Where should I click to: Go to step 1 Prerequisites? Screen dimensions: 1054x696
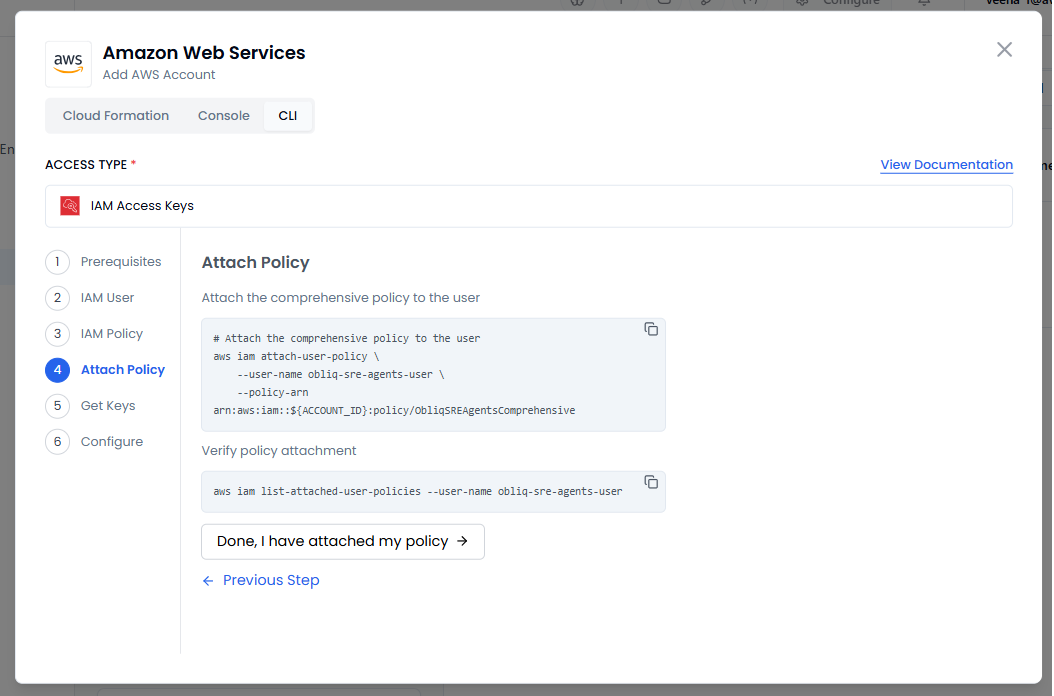120,262
